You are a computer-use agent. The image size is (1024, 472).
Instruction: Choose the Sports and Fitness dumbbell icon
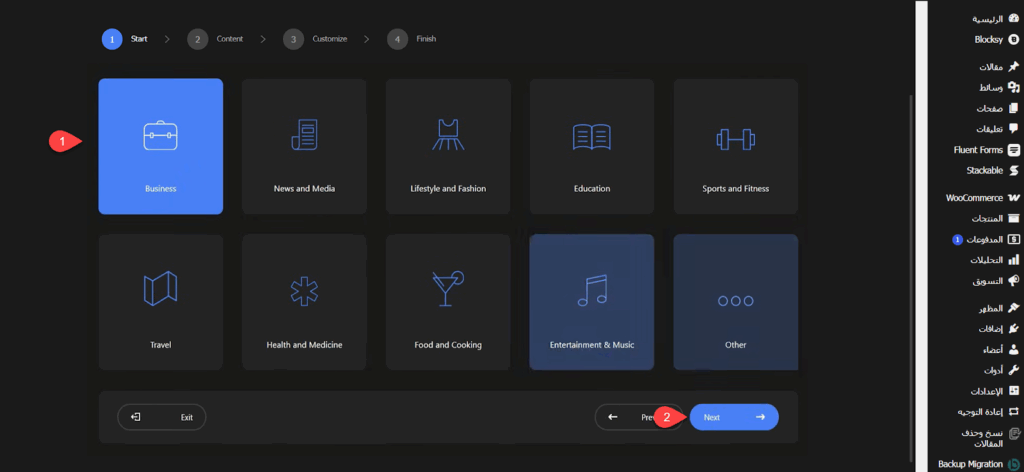[x=735, y=137]
